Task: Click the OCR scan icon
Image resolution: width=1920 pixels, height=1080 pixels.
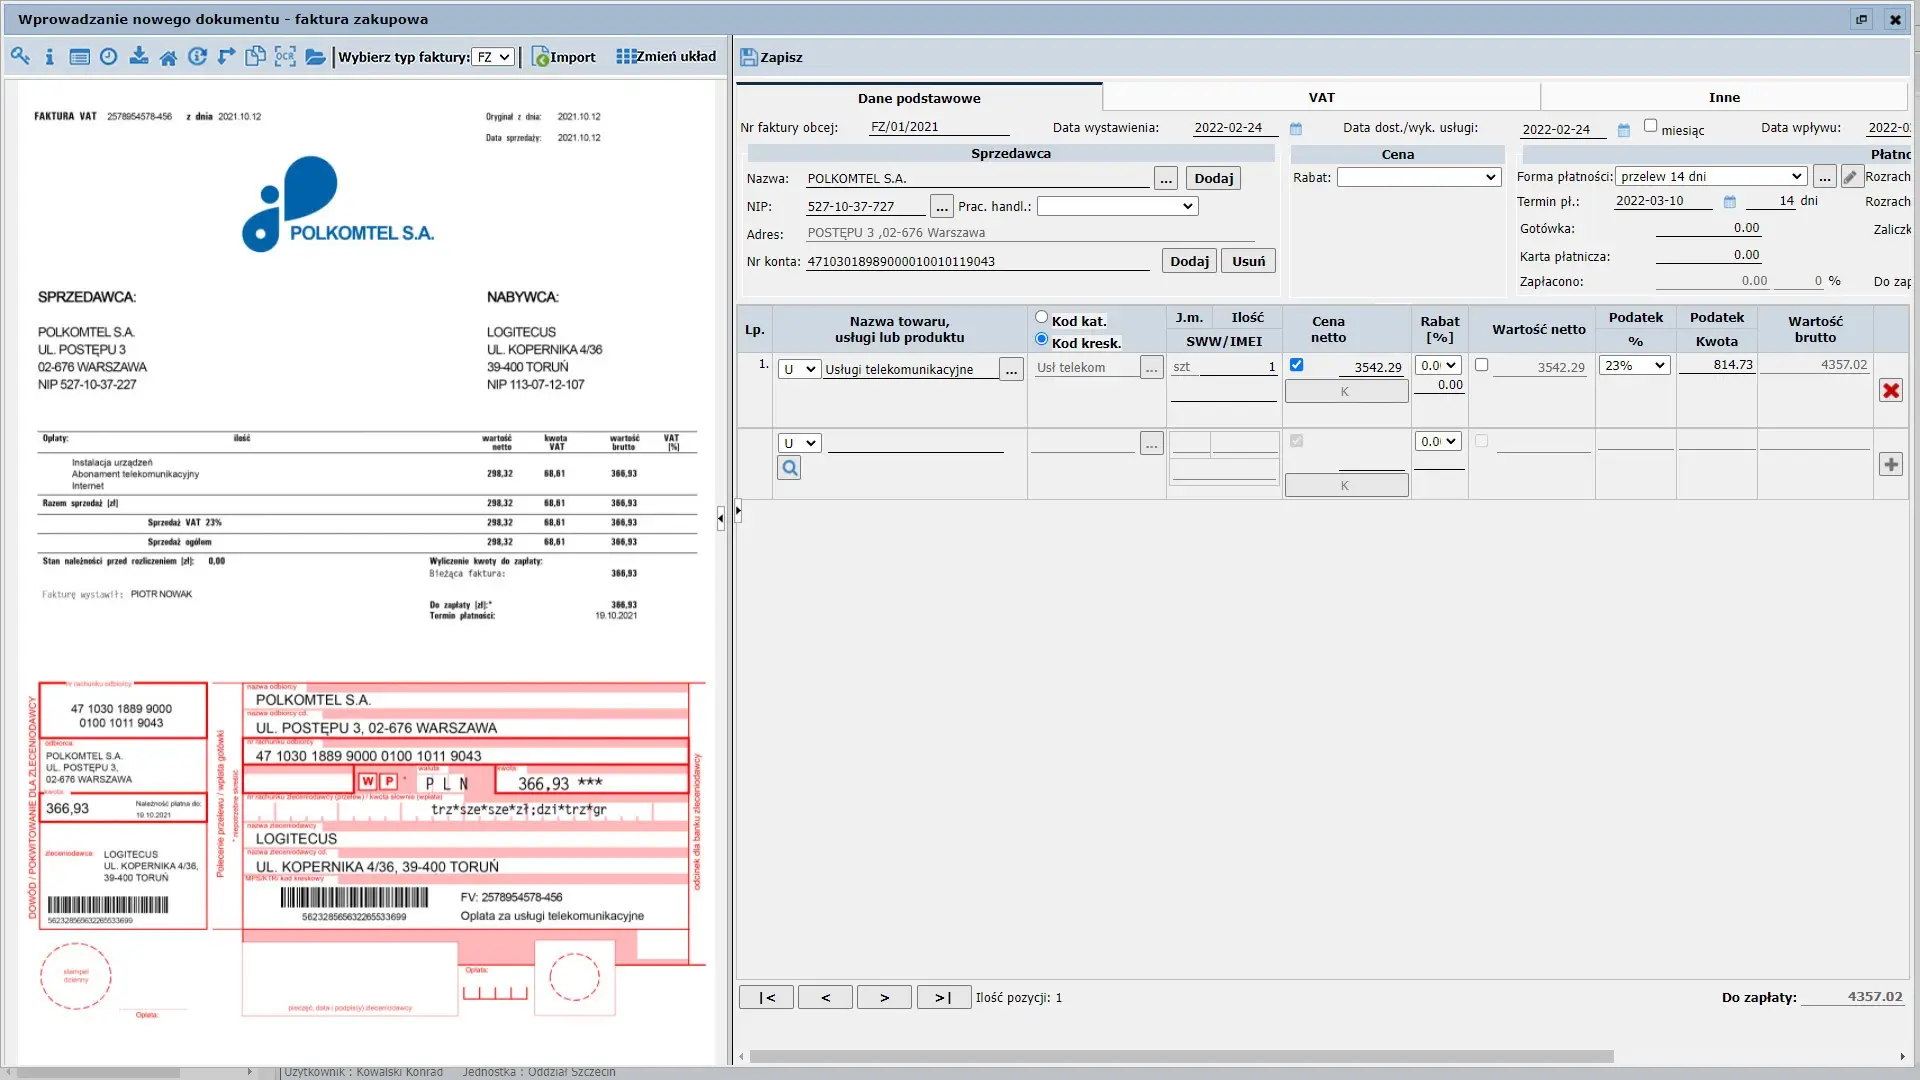Action: tap(285, 56)
